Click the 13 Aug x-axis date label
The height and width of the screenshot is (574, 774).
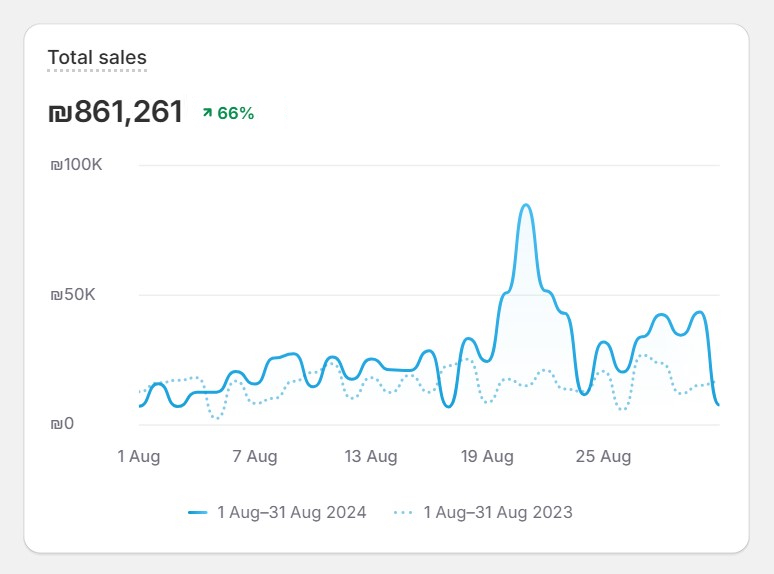(371, 456)
